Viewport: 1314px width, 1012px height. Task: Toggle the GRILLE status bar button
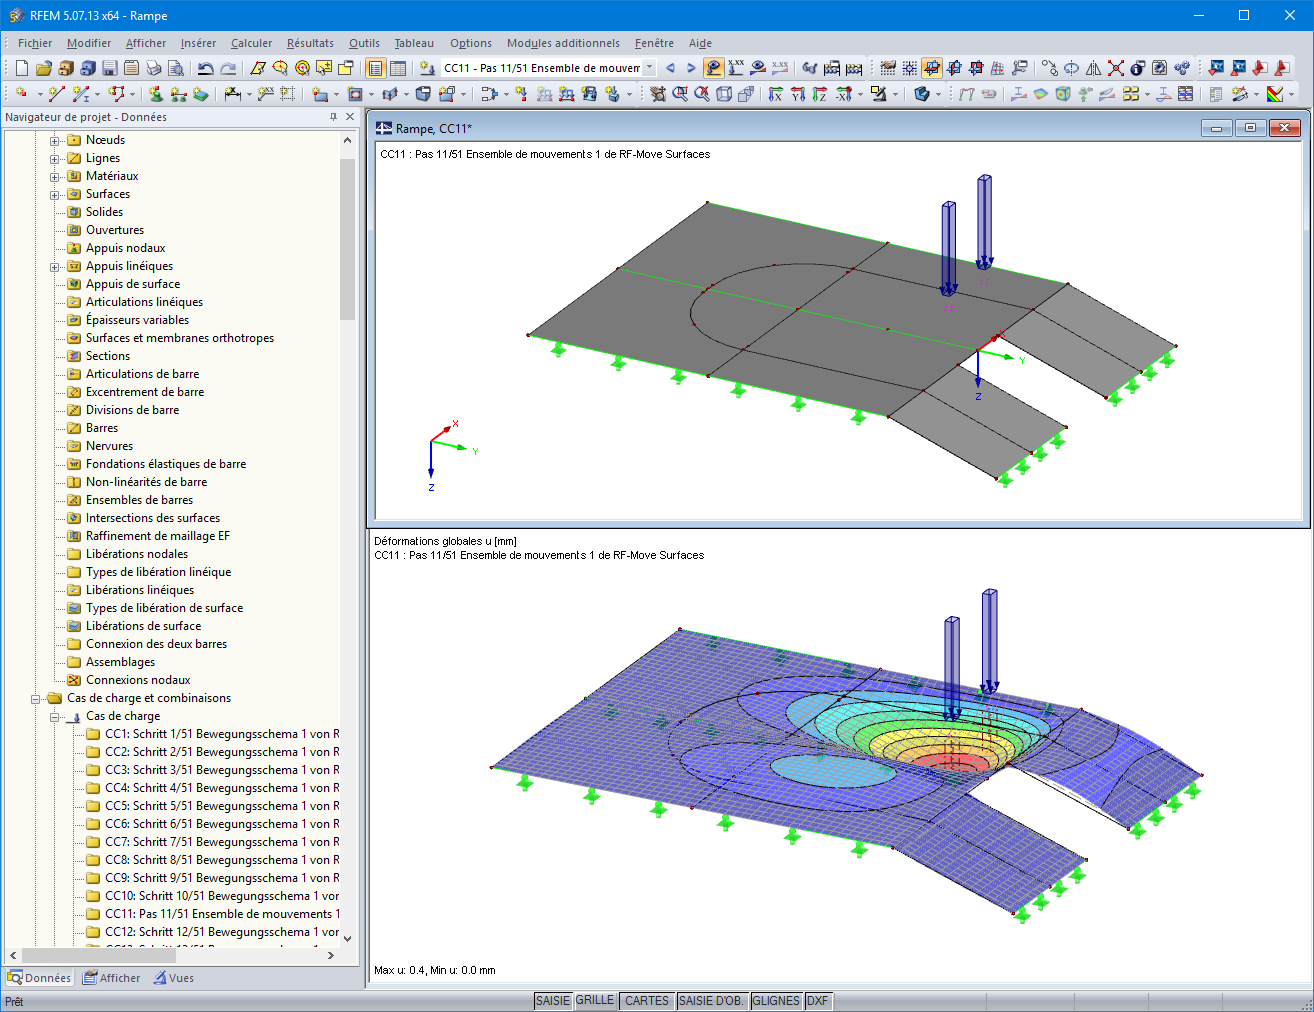point(596,1000)
